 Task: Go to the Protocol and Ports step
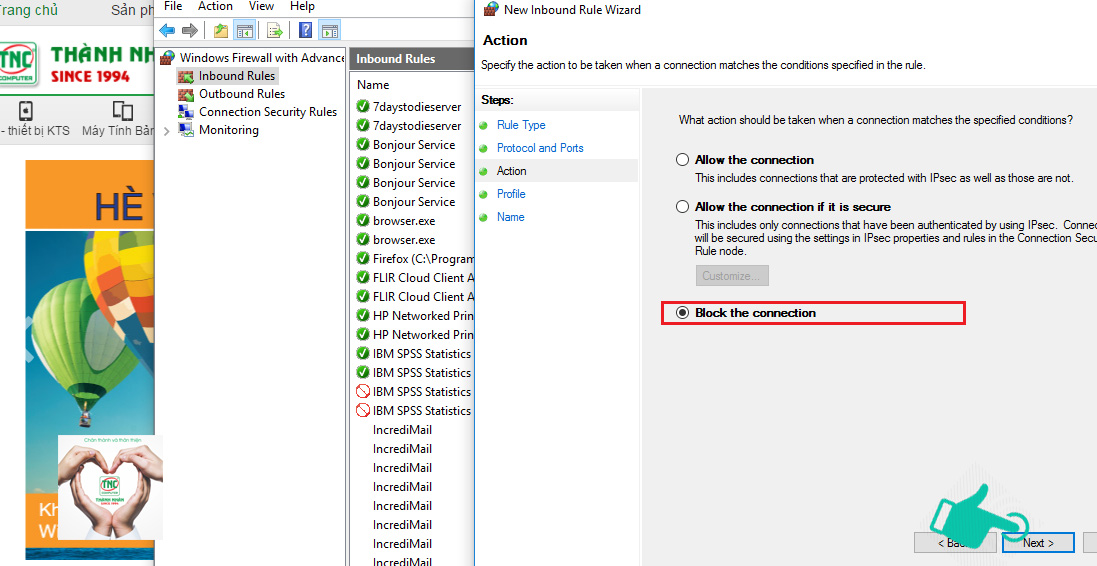pyautogui.click(x=539, y=148)
